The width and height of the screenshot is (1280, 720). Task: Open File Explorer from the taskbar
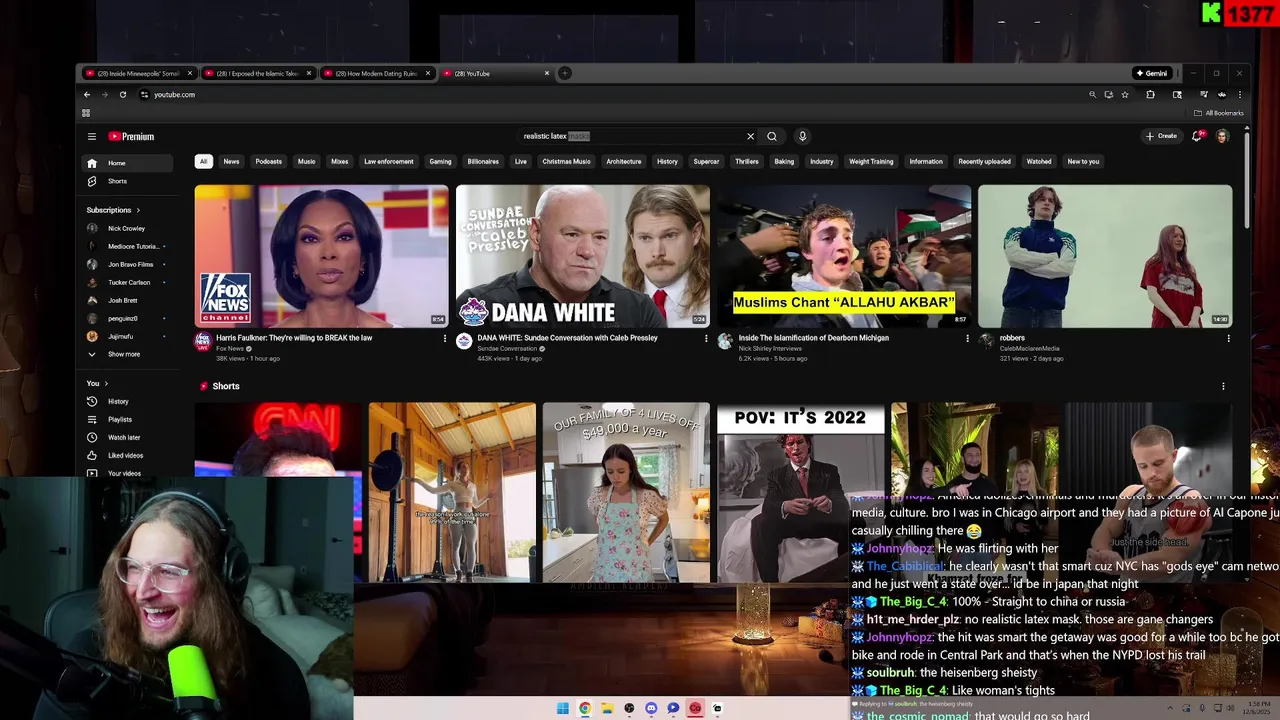607,708
